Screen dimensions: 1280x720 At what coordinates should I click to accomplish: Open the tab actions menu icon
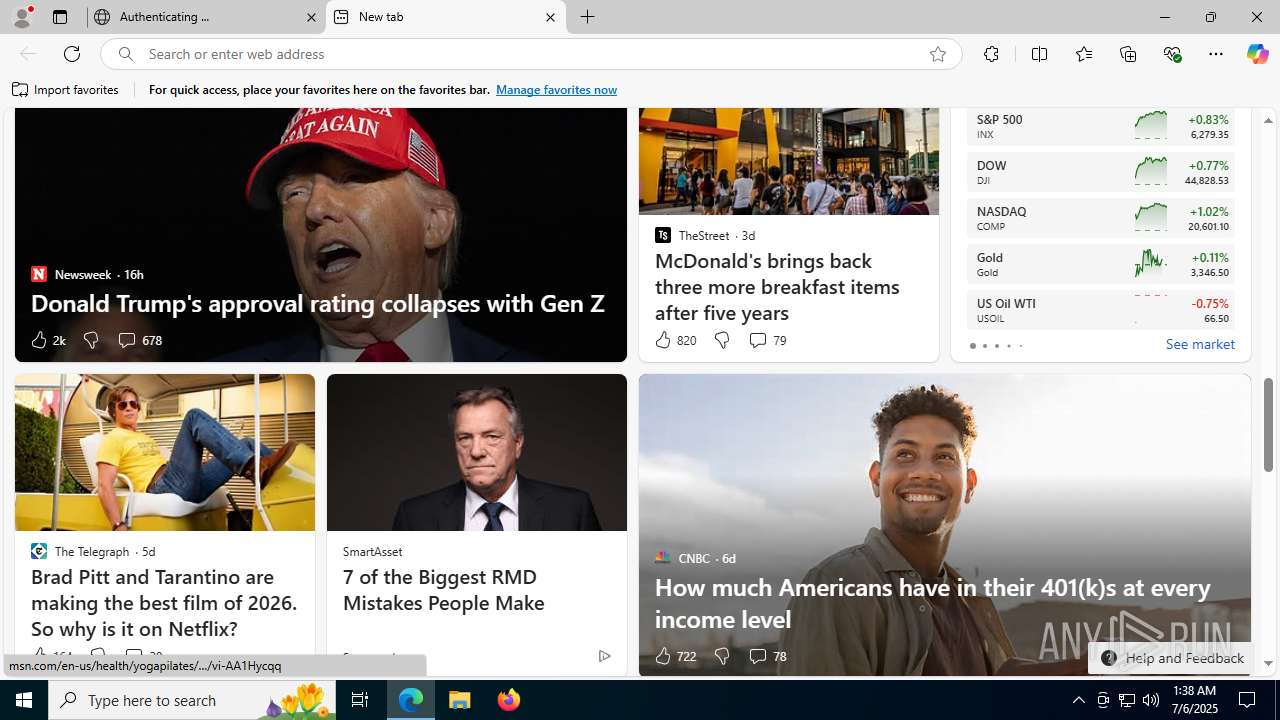coord(60,17)
